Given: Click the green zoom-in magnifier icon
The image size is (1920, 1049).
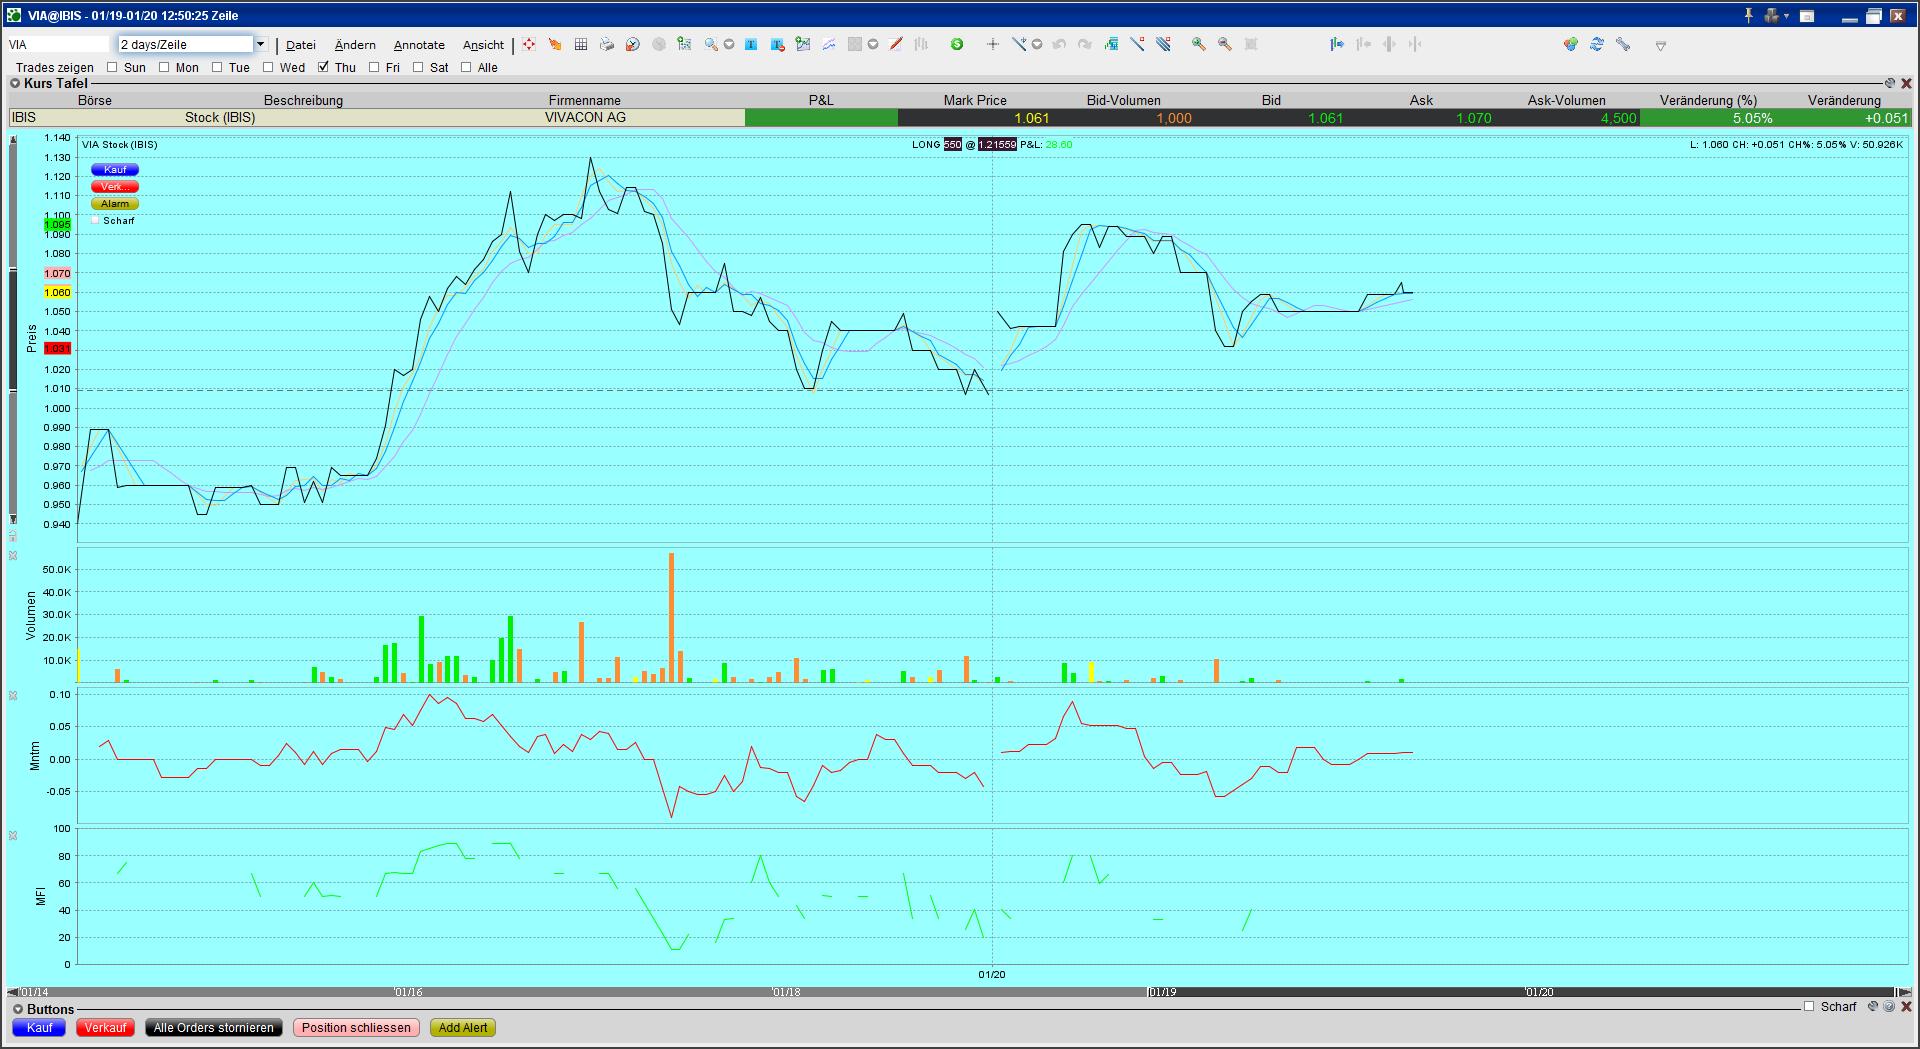Looking at the screenshot, I should click(x=1198, y=44).
